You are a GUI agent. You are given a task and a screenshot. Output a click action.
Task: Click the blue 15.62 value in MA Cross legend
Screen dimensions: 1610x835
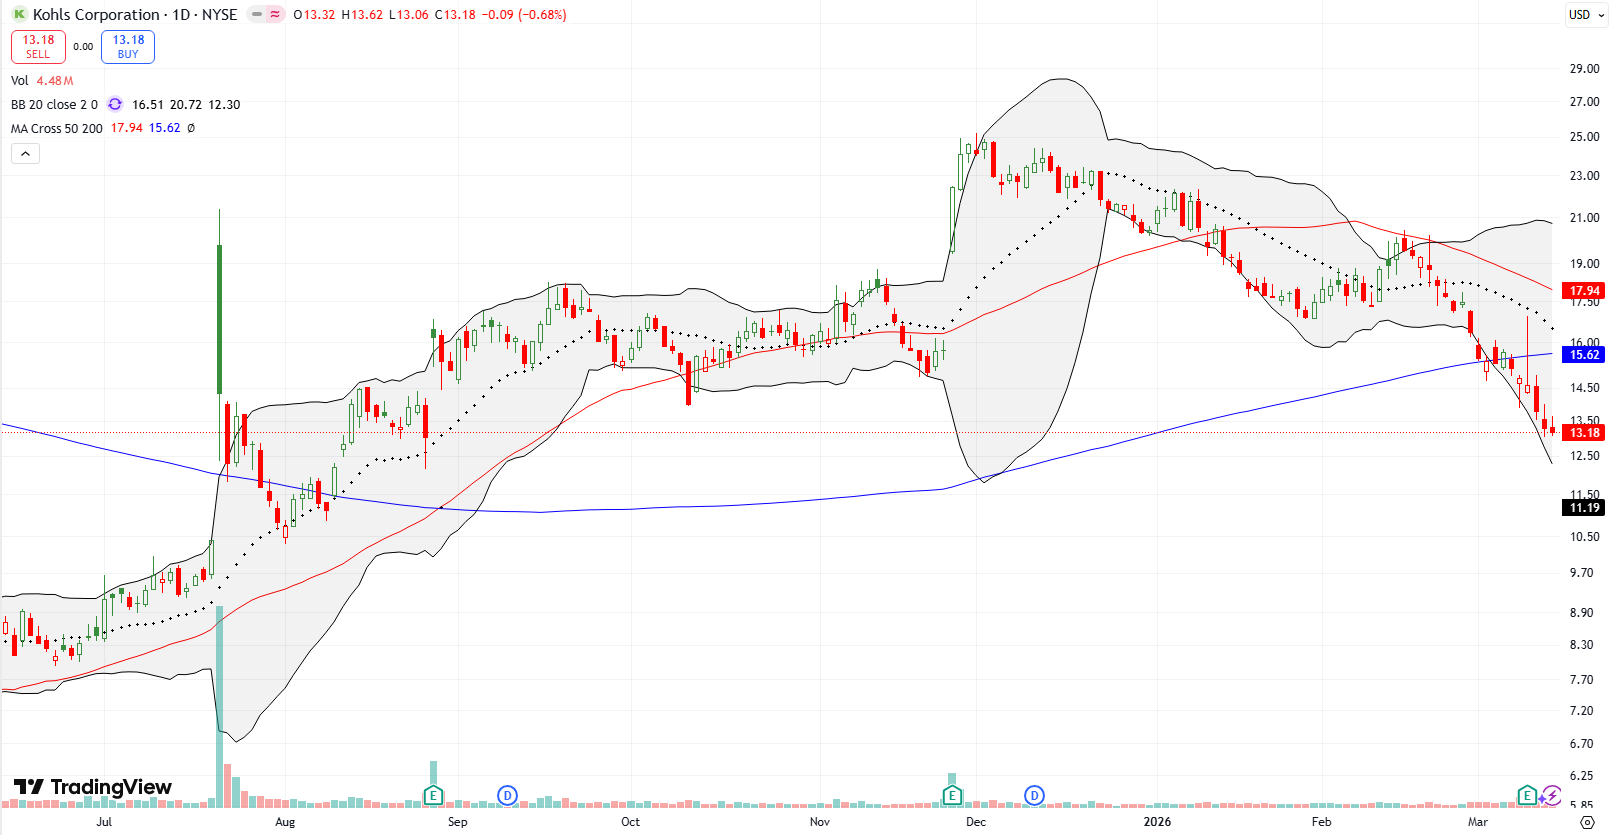(x=164, y=128)
